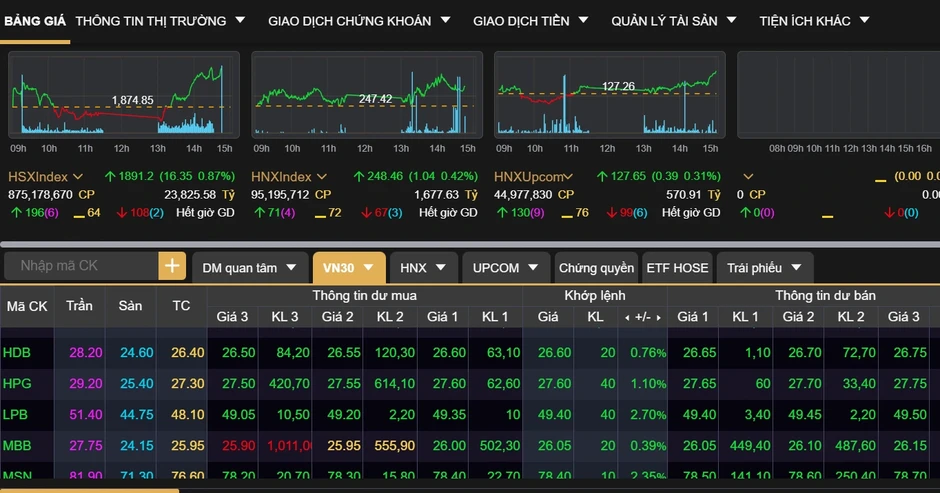
Task: Click HSXIndex up arrow count 196
Action: click(x=35, y=213)
